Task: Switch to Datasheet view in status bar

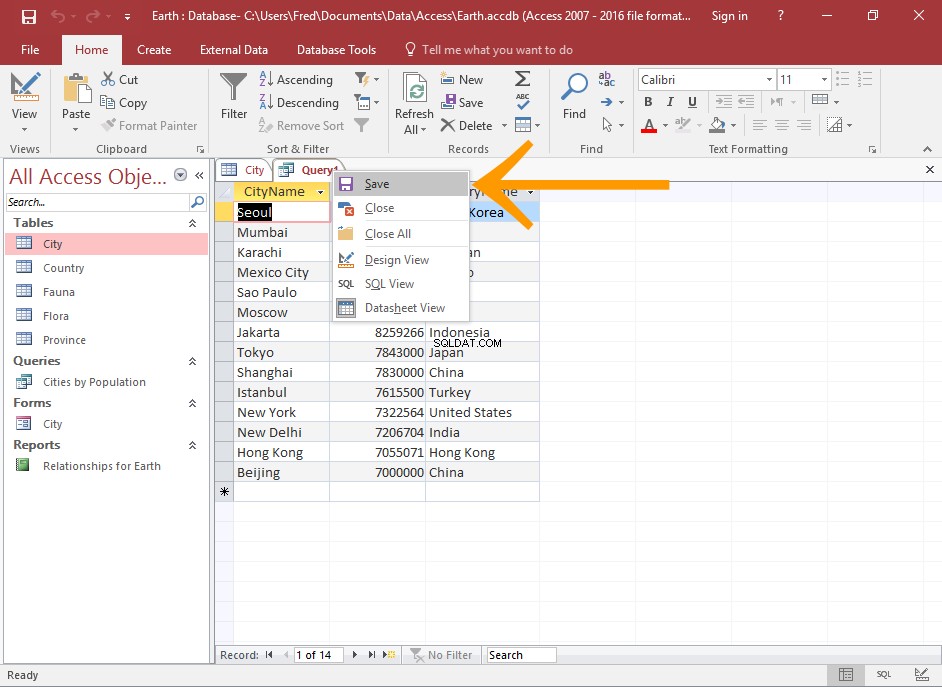Action: pyautogui.click(x=846, y=674)
